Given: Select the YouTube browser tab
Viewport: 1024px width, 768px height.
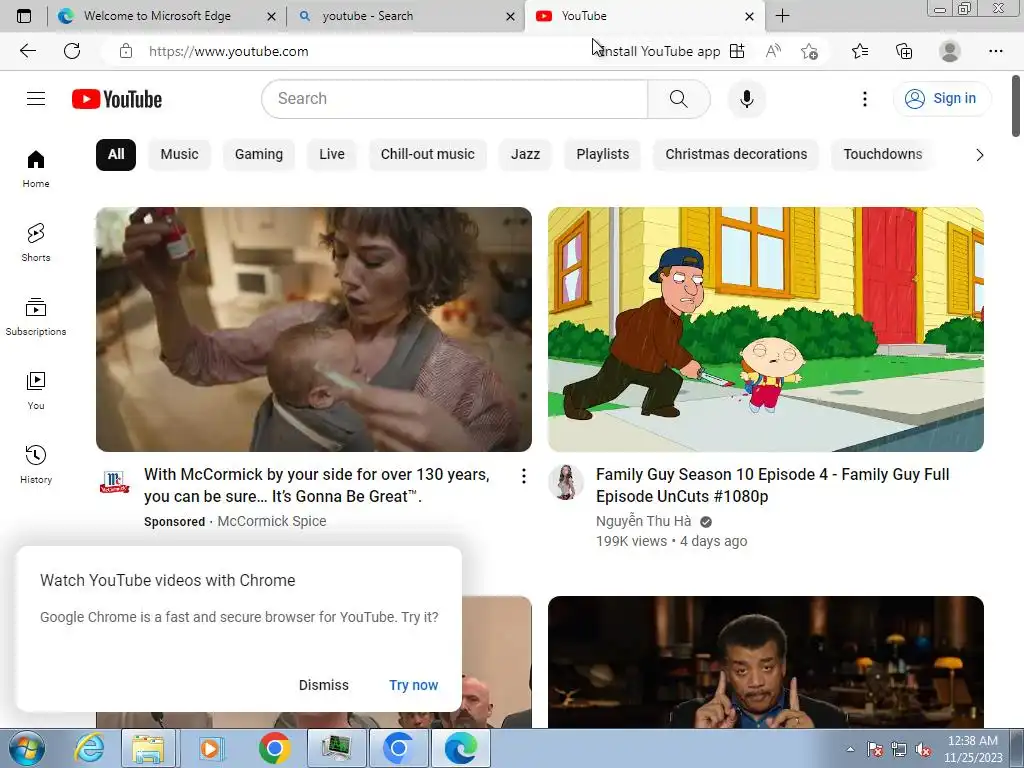Looking at the screenshot, I should (x=643, y=16).
